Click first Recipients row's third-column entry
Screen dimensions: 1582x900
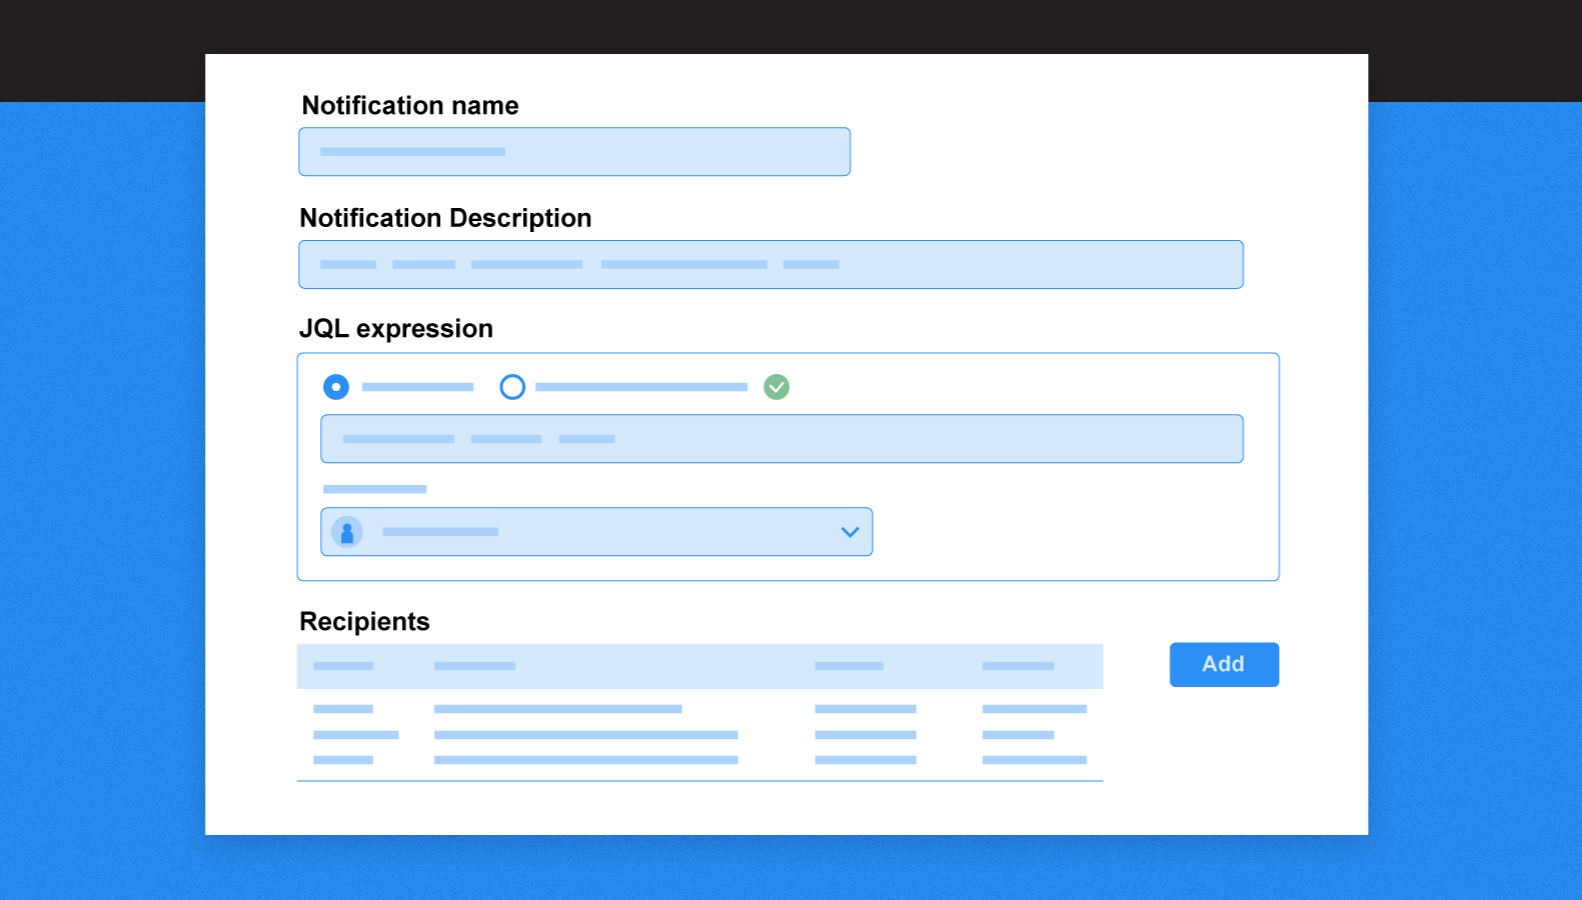coord(865,709)
